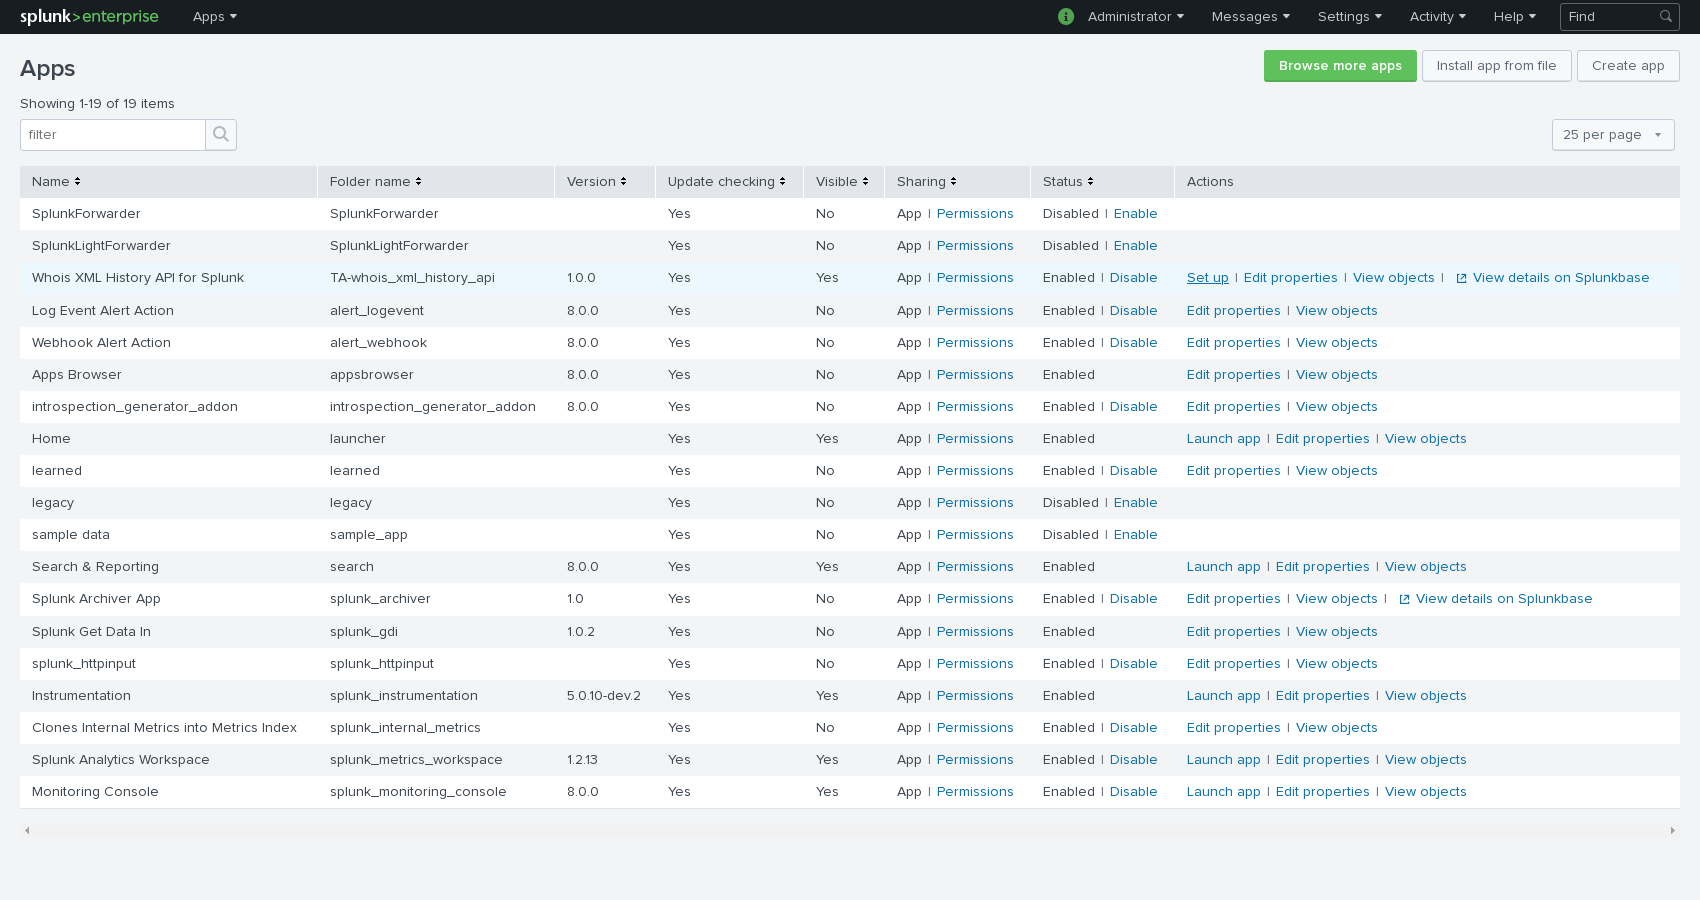1700x900 pixels.
Task: Click external link icon for Splunk Archiver row
Action: [1404, 599]
